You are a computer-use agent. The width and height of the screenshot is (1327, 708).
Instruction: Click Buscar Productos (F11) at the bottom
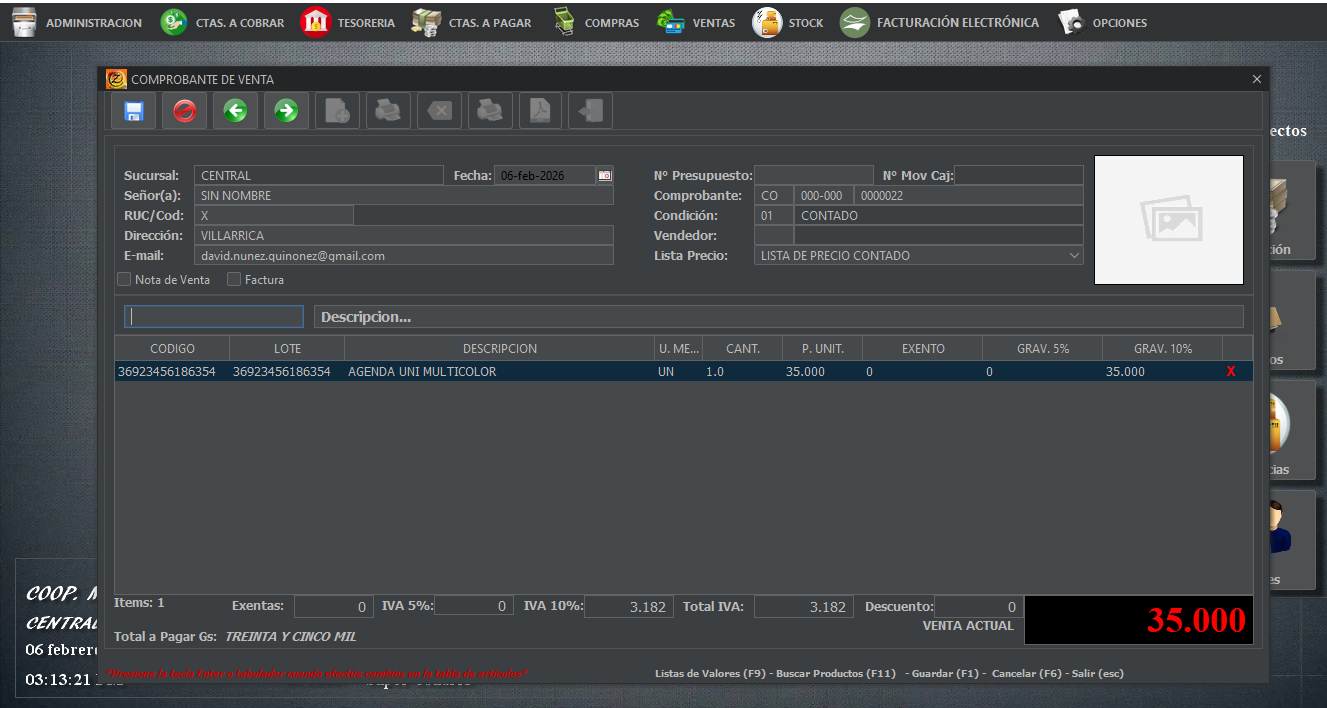(836, 673)
